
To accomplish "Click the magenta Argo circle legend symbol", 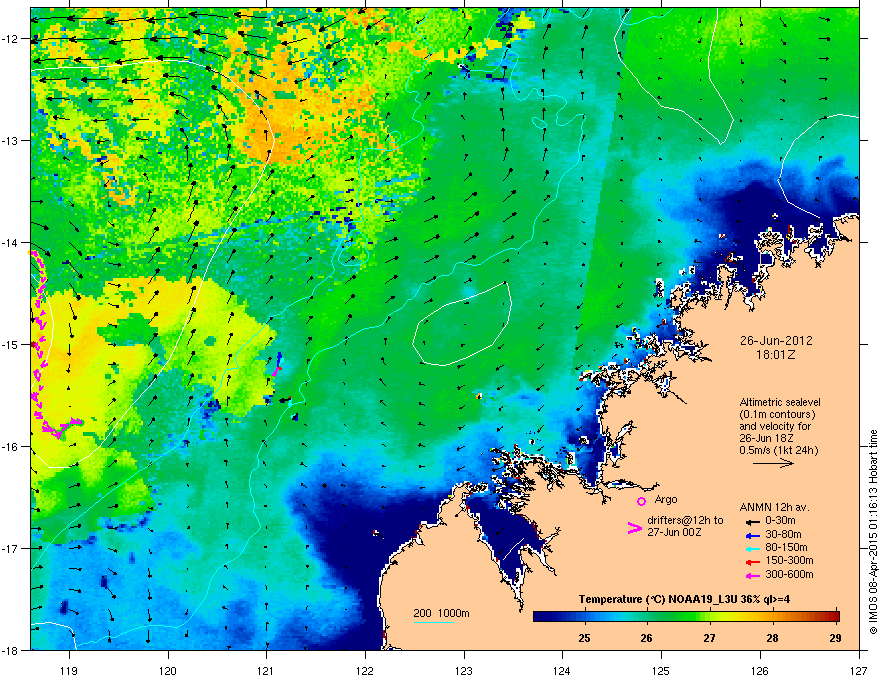I will pyautogui.click(x=641, y=501).
